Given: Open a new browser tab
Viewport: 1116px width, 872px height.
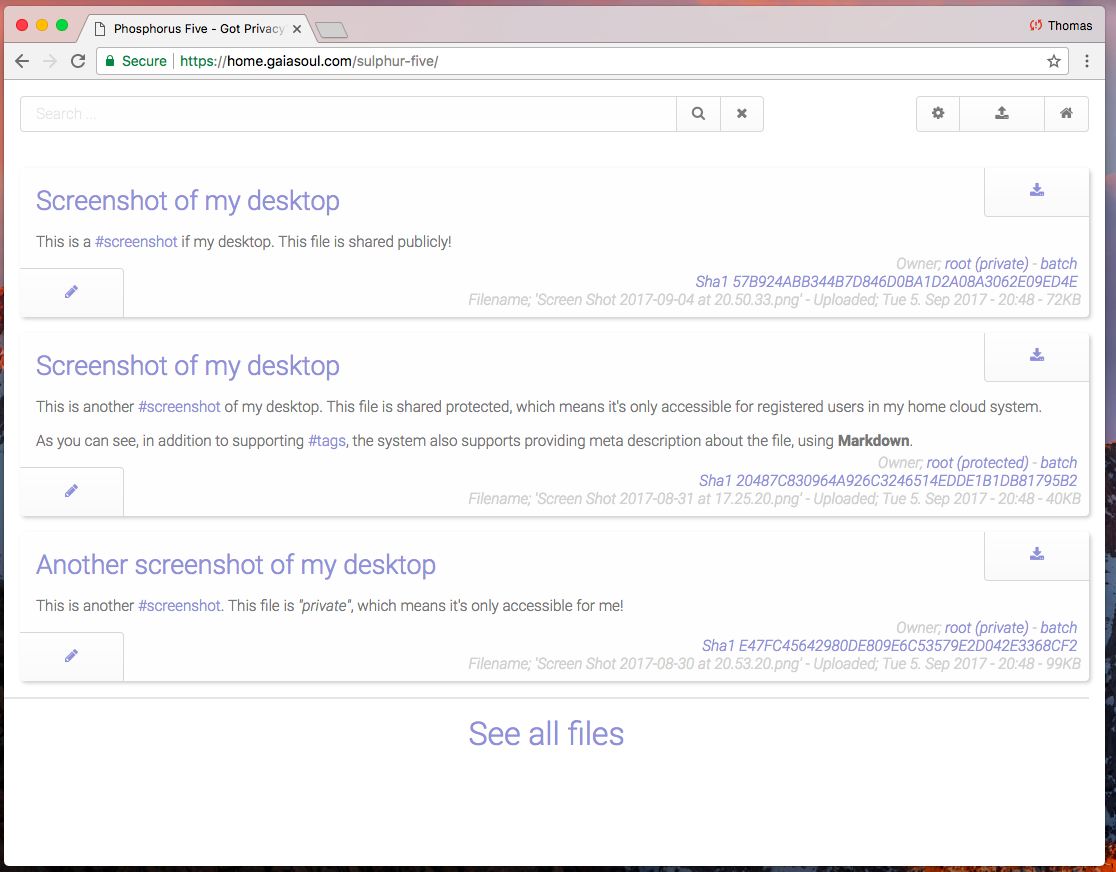Looking at the screenshot, I should point(331,30).
